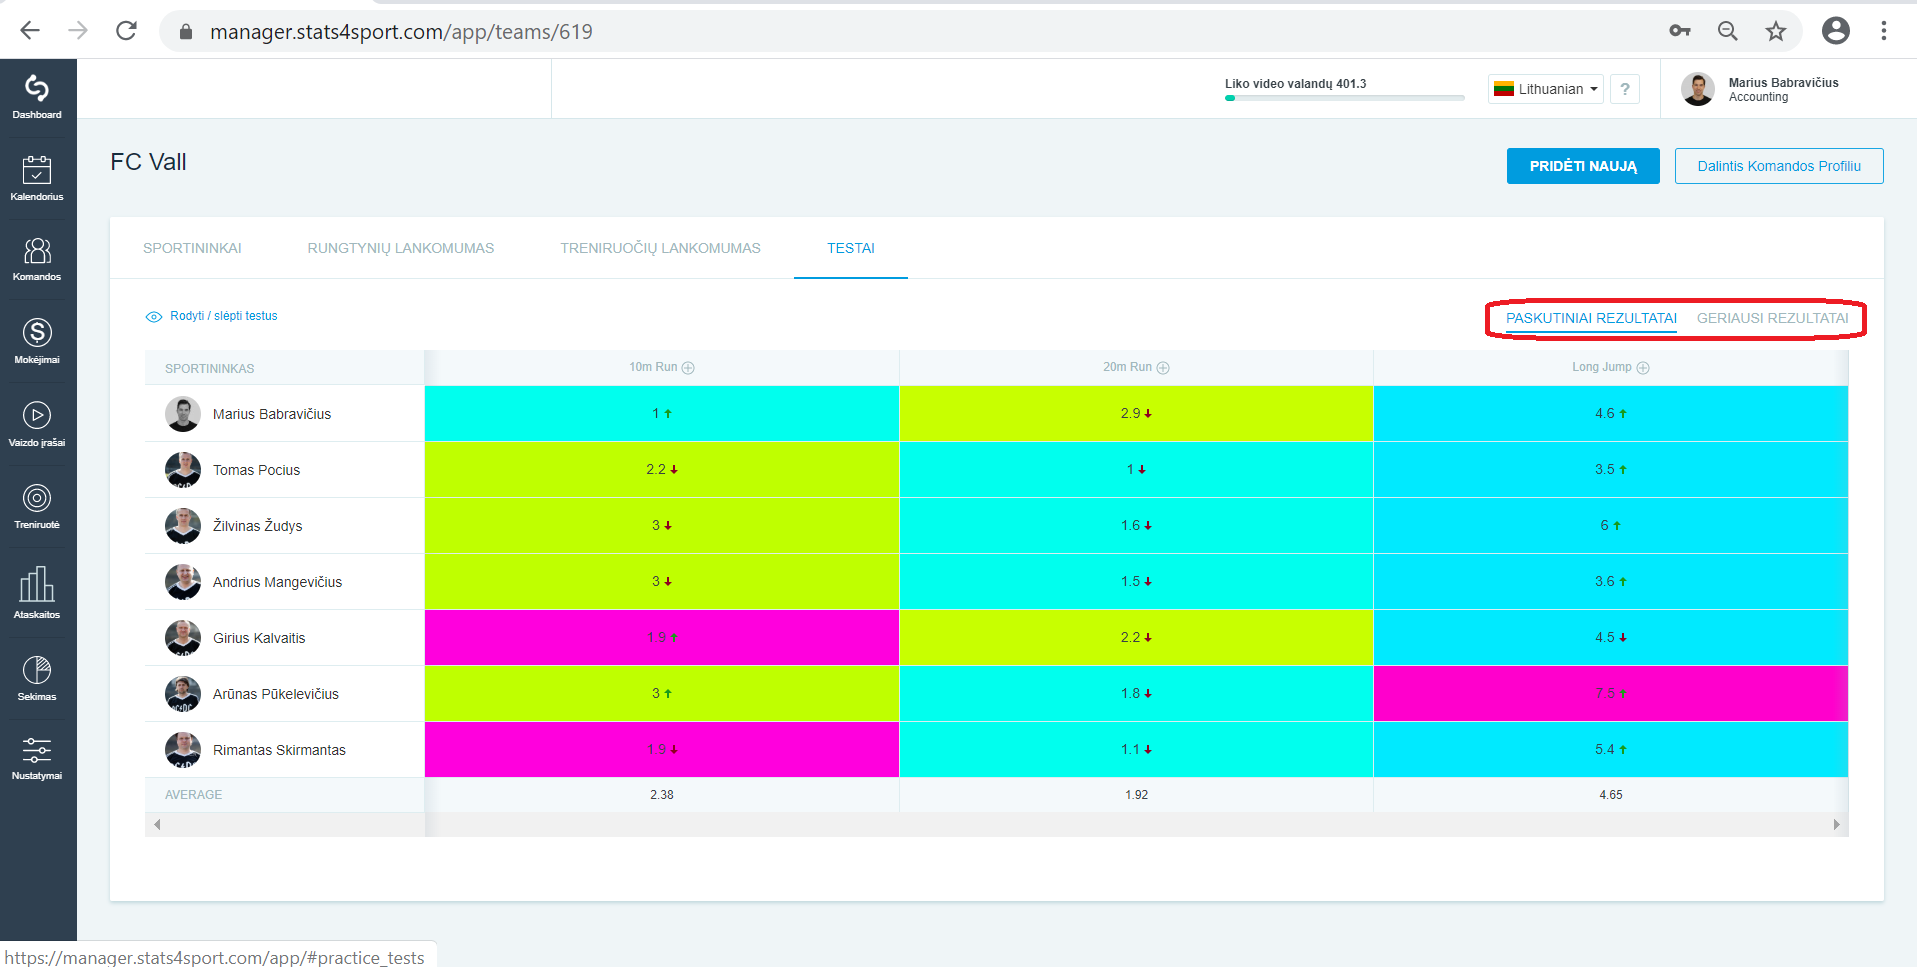The height and width of the screenshot is (967, 1917).
Task: Bookmark this page with the star icon
Action: (x=1776, y=31)
